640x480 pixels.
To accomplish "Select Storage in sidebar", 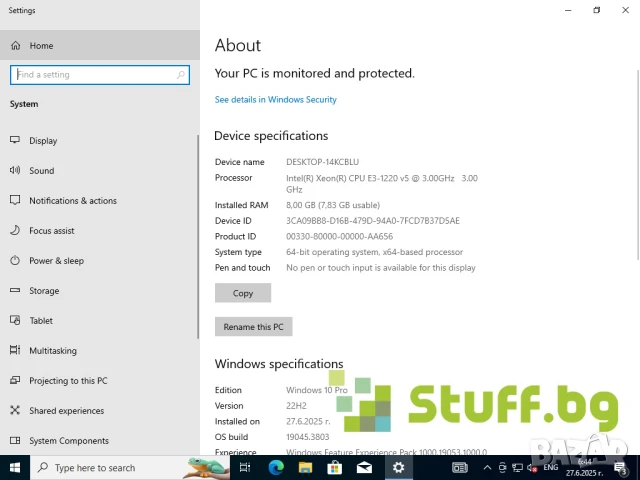I will pos(44,291).
